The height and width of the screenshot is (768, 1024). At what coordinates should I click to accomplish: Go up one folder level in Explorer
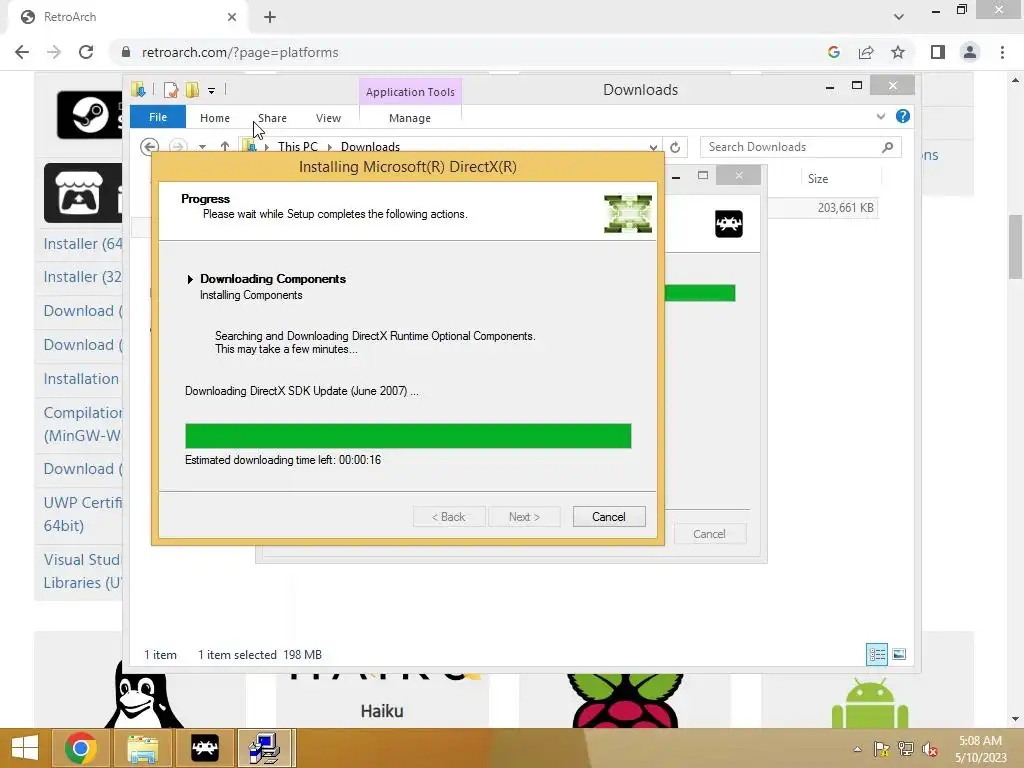click(x=225, y=147)
